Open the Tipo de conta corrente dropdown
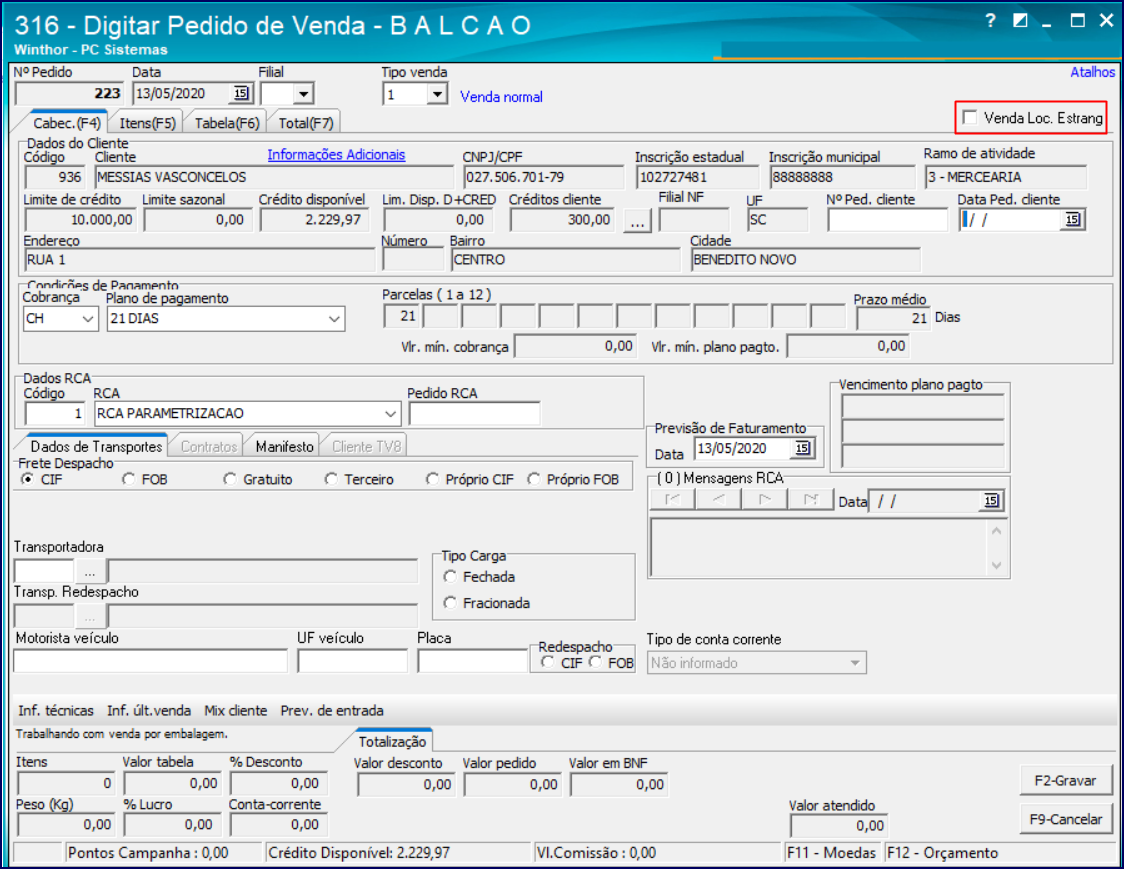Screen dimensions: 1124x869 tap(854, 663)
